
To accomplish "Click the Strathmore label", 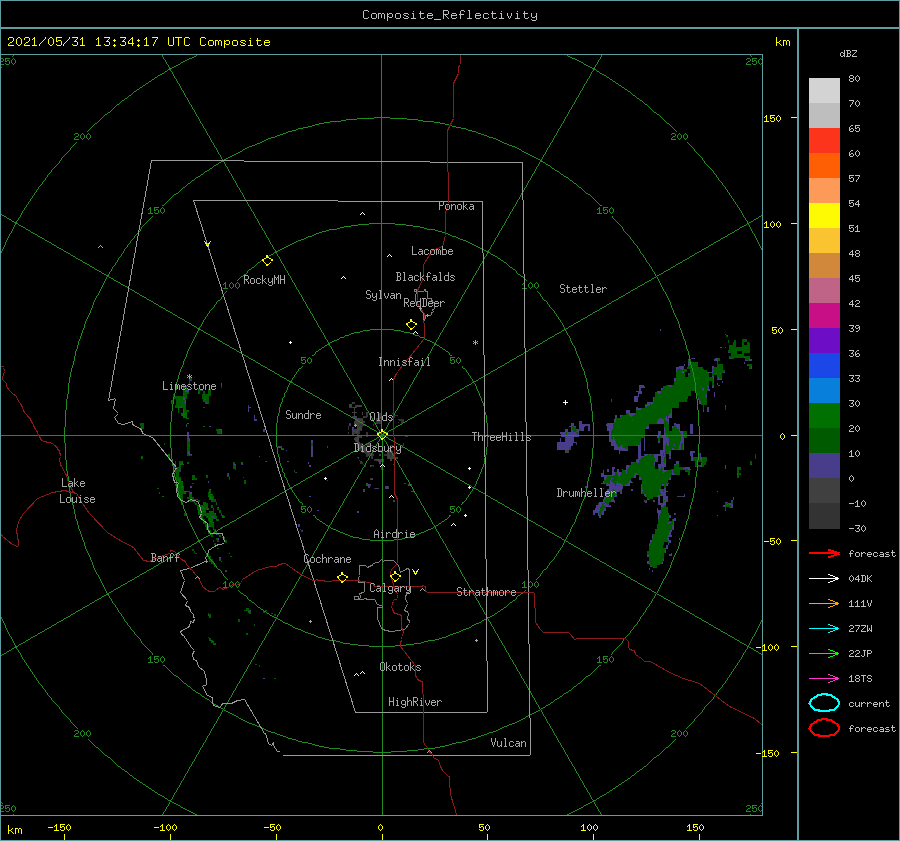I will coord(486,592).
